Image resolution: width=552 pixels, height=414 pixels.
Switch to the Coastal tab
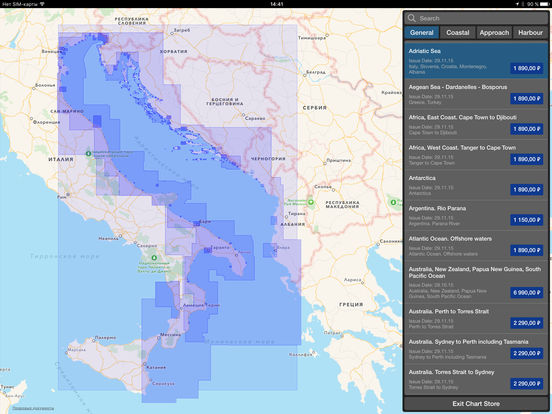point(458,32)
